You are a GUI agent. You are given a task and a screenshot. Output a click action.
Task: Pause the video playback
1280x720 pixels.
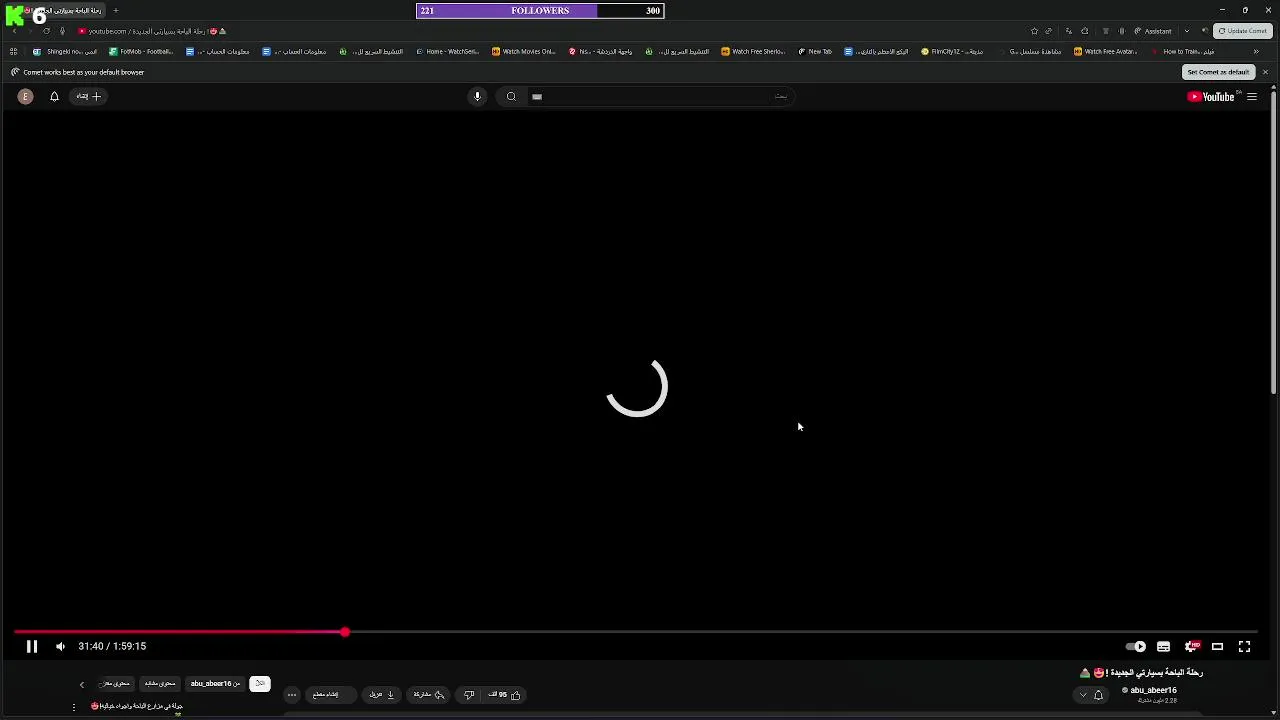(31, 646)
